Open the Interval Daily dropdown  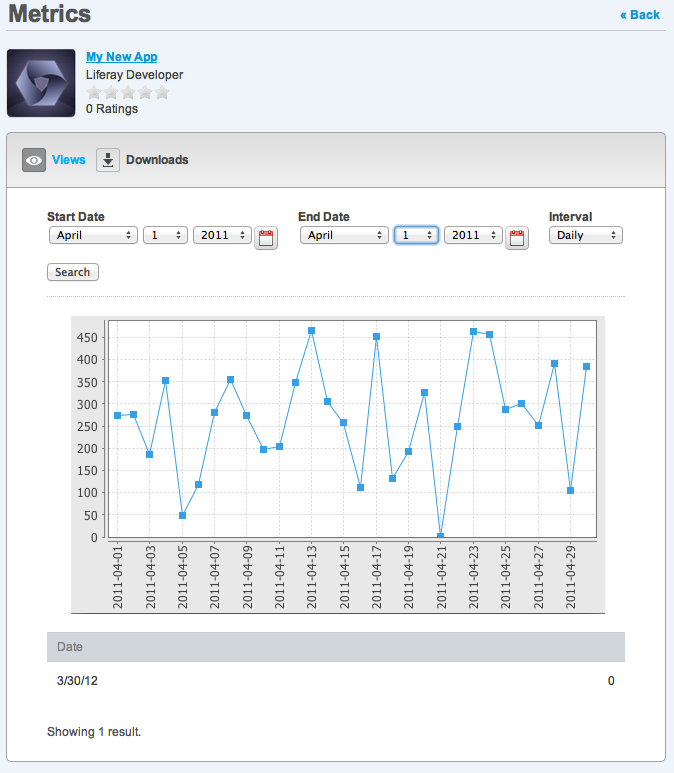click(586, 235)
